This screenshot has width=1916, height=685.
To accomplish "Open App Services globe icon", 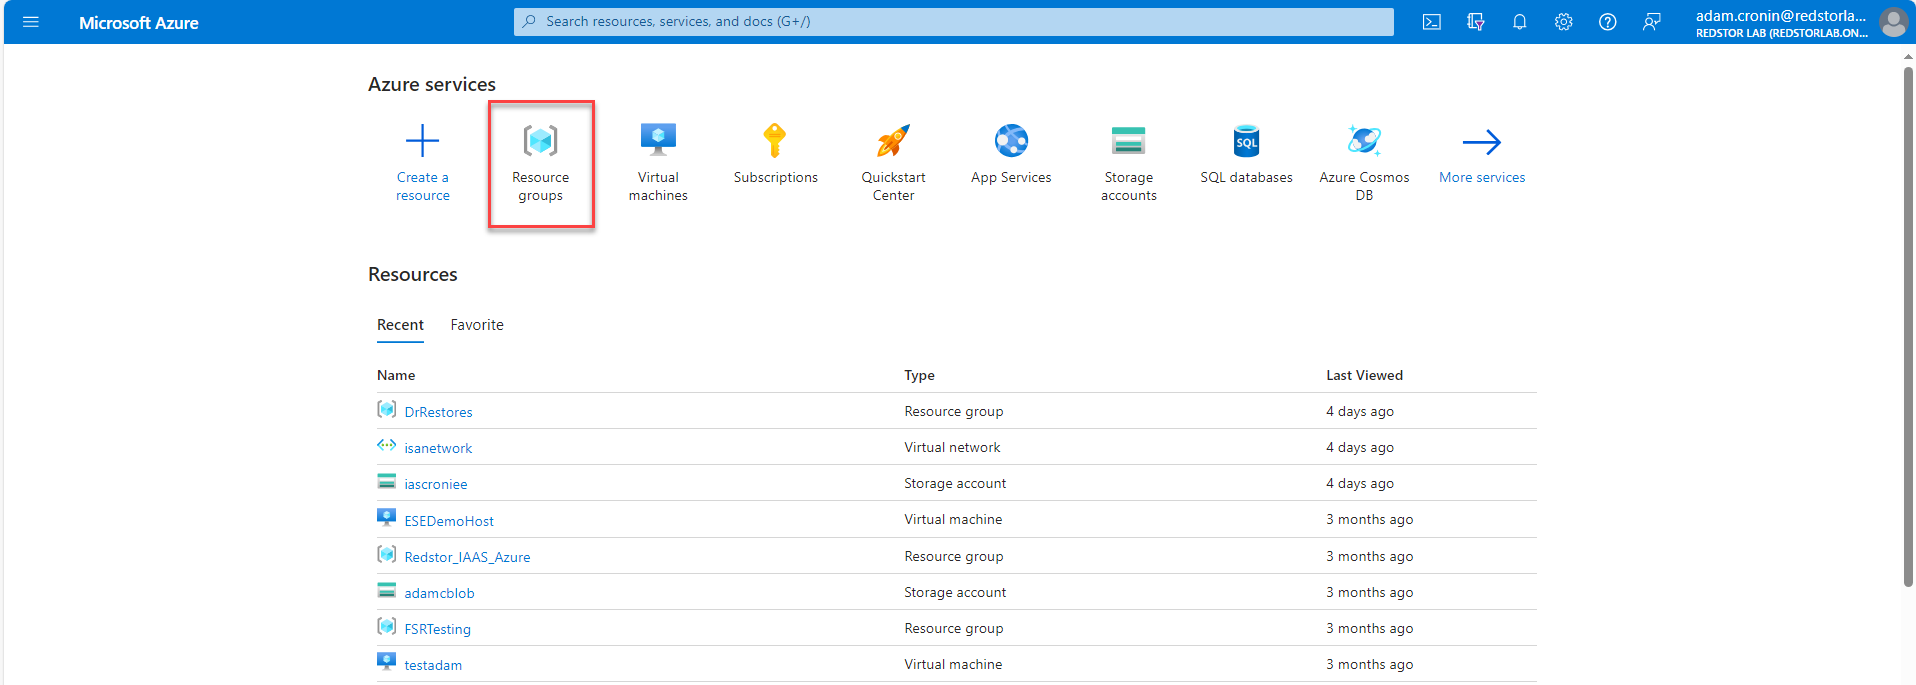I will coord(1011,141).
